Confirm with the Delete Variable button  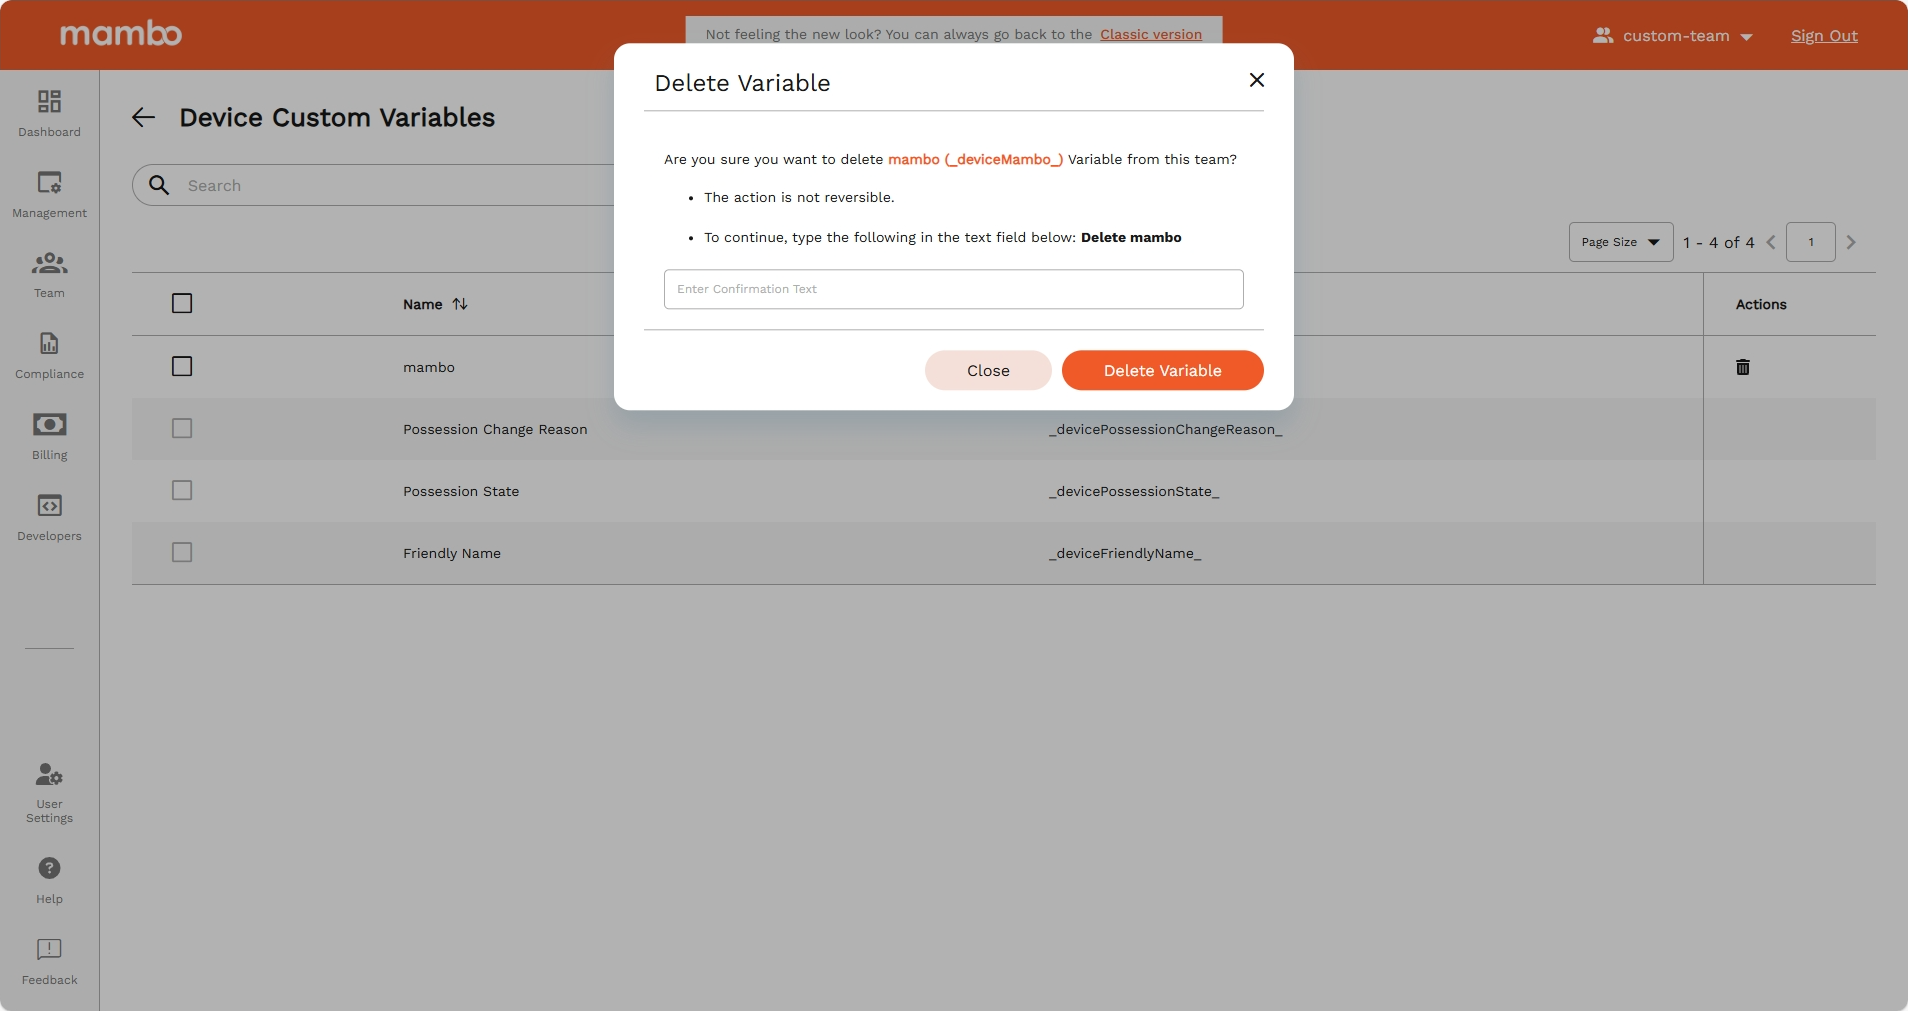tap(1162, 370)
